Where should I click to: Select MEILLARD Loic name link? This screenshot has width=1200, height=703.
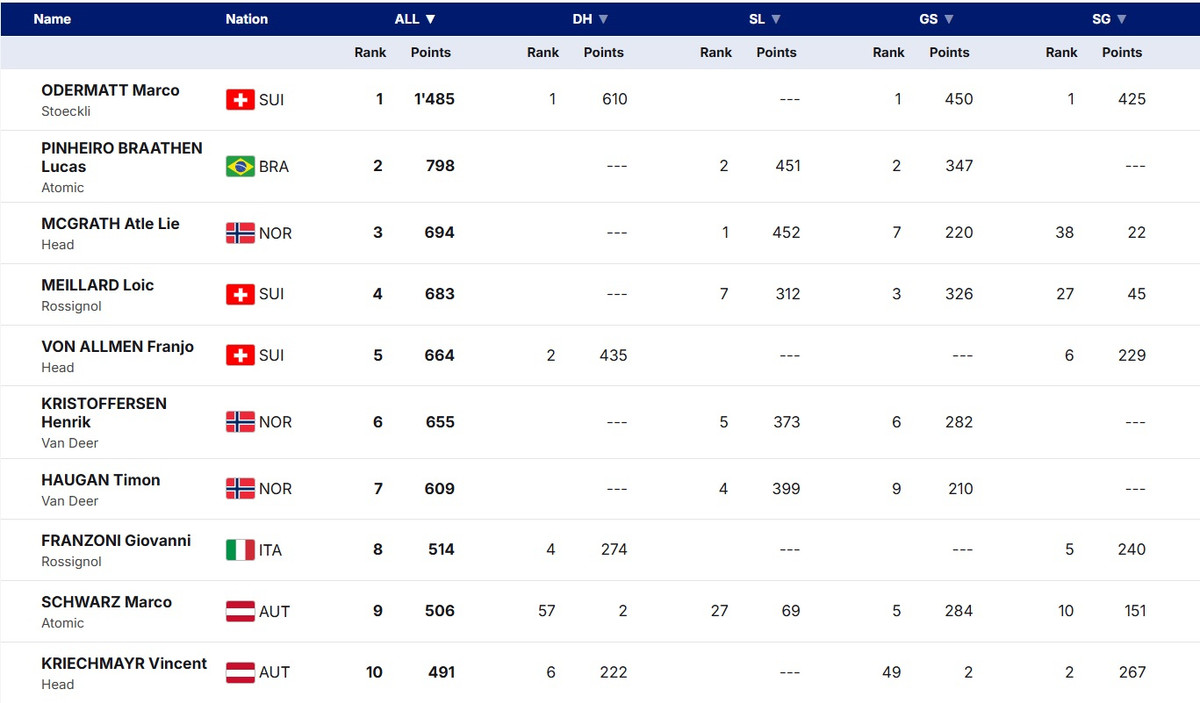[97, 285]
